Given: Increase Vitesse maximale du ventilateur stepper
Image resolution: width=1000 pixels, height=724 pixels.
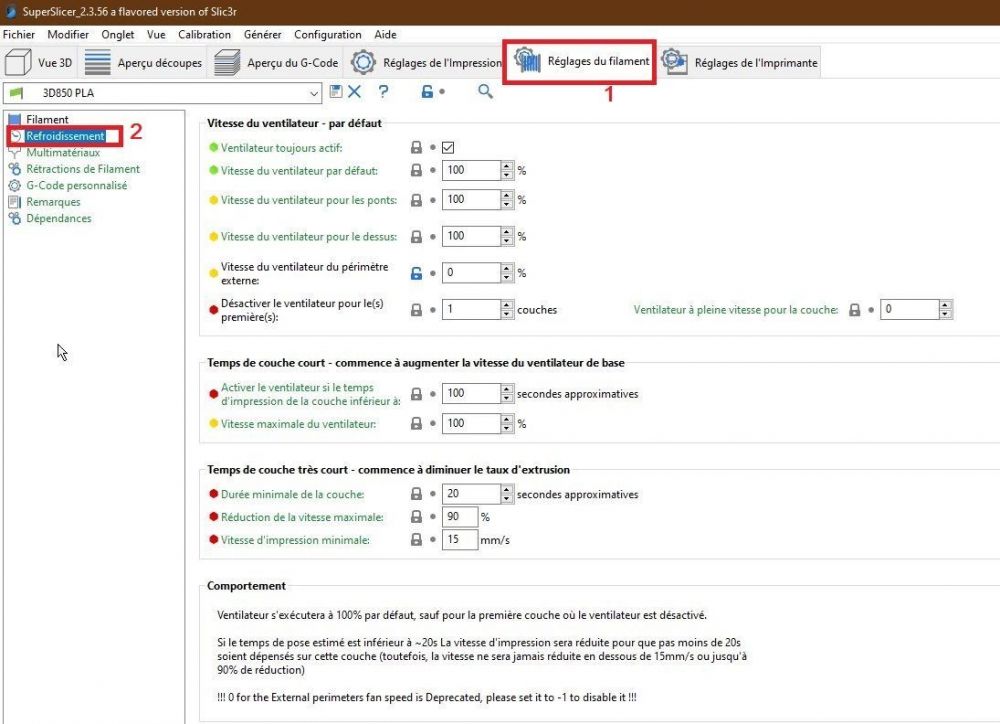Looking at the screenshot, I should coord(507,419).
